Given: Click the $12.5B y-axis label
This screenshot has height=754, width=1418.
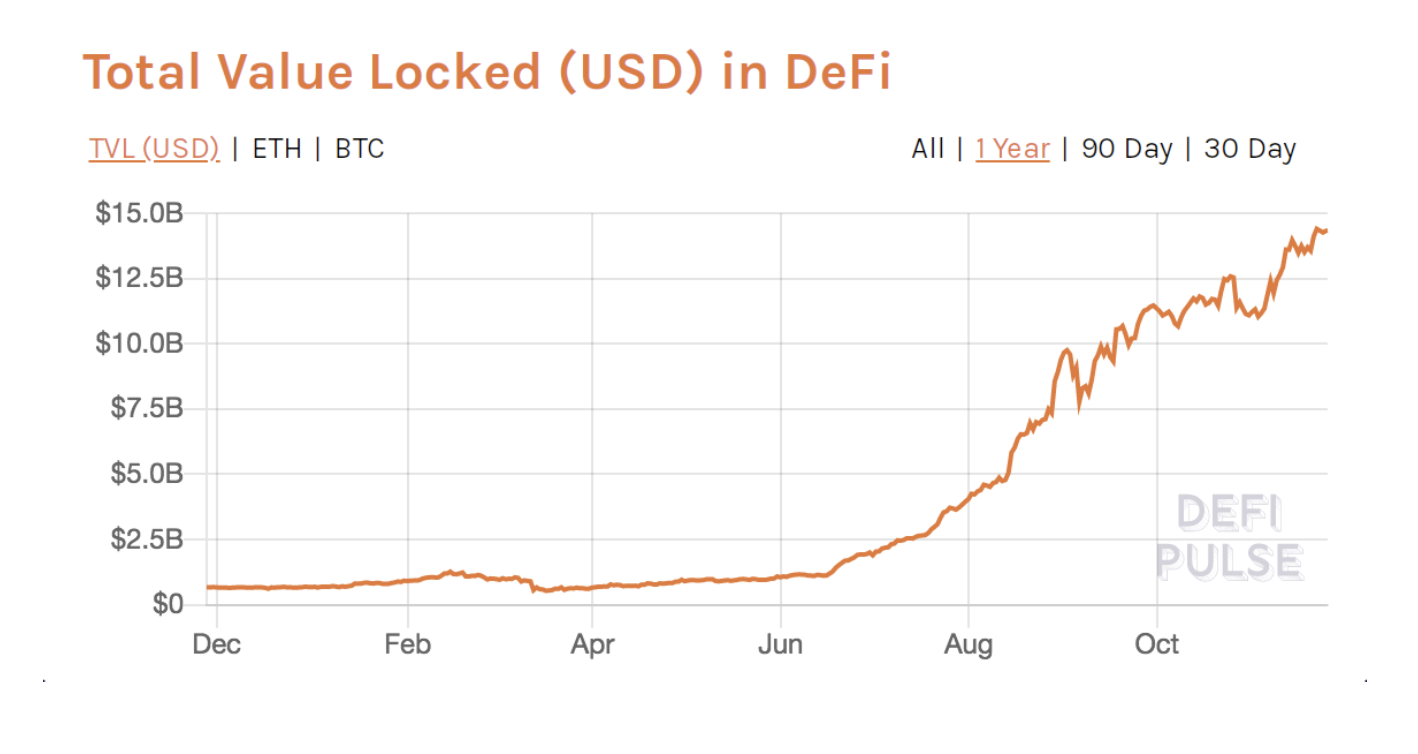Looking at the screenshot, I should [139, 278].
